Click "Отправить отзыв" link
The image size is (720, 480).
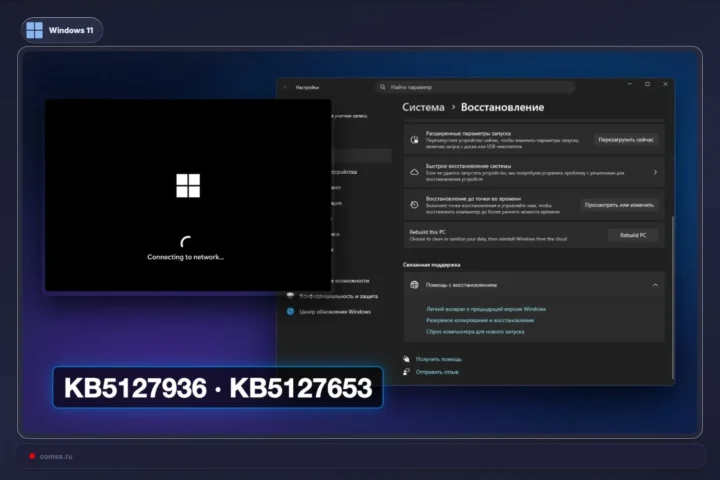pos(437,372)
